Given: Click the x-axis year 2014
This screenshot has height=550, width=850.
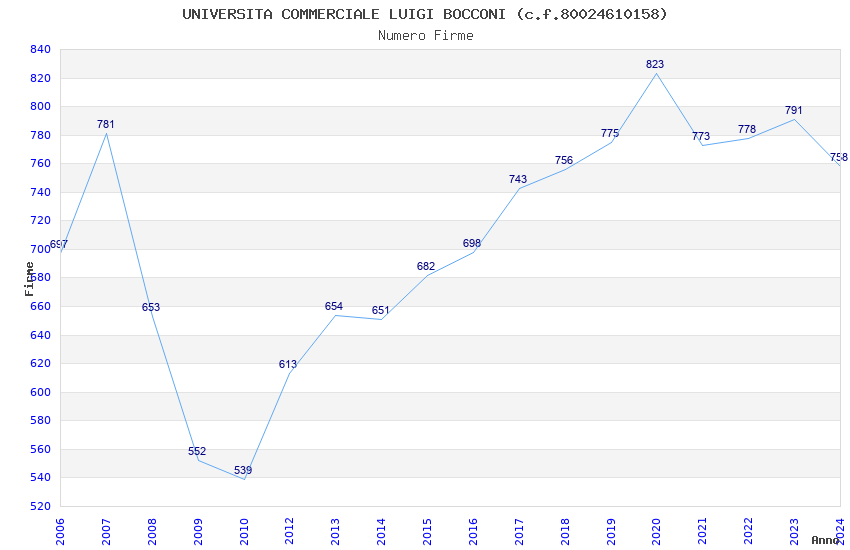Looking at the screenshot, I should (x=381, y=531).
